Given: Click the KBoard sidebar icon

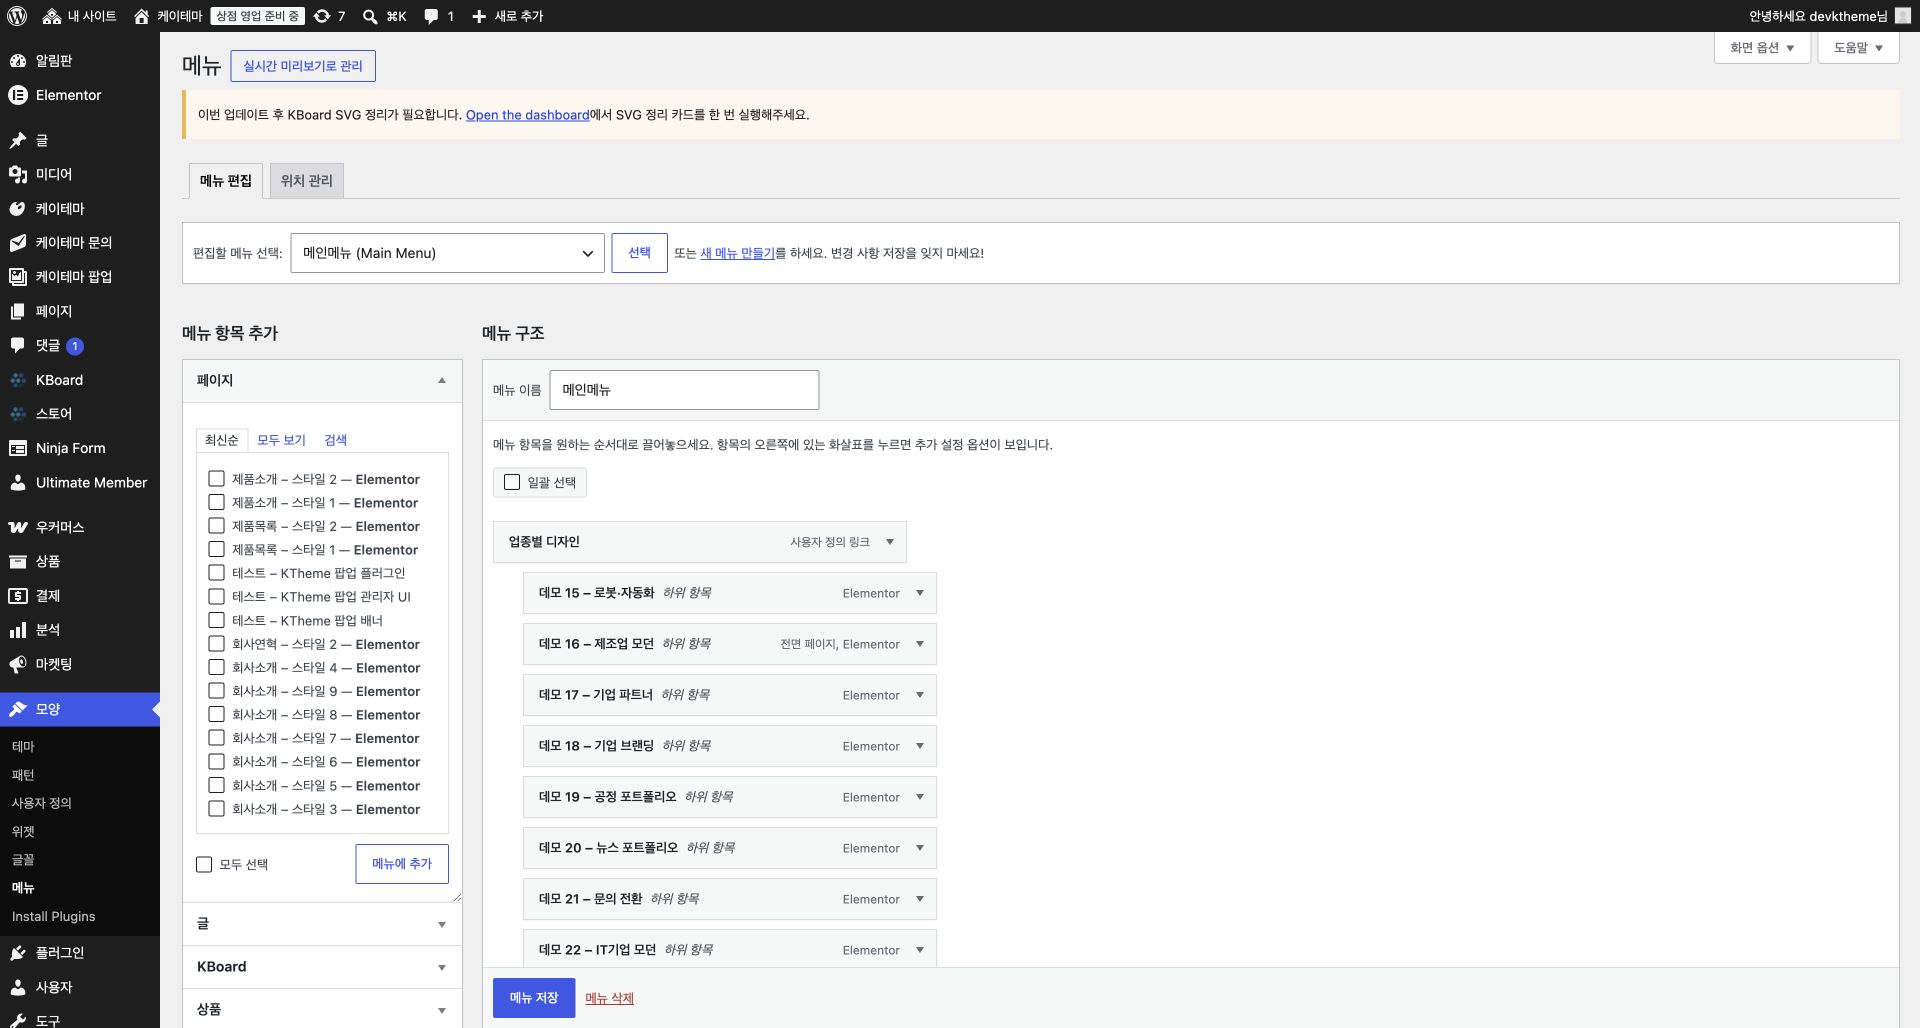Looking at the screenshot, I should (x=18, y=380).
